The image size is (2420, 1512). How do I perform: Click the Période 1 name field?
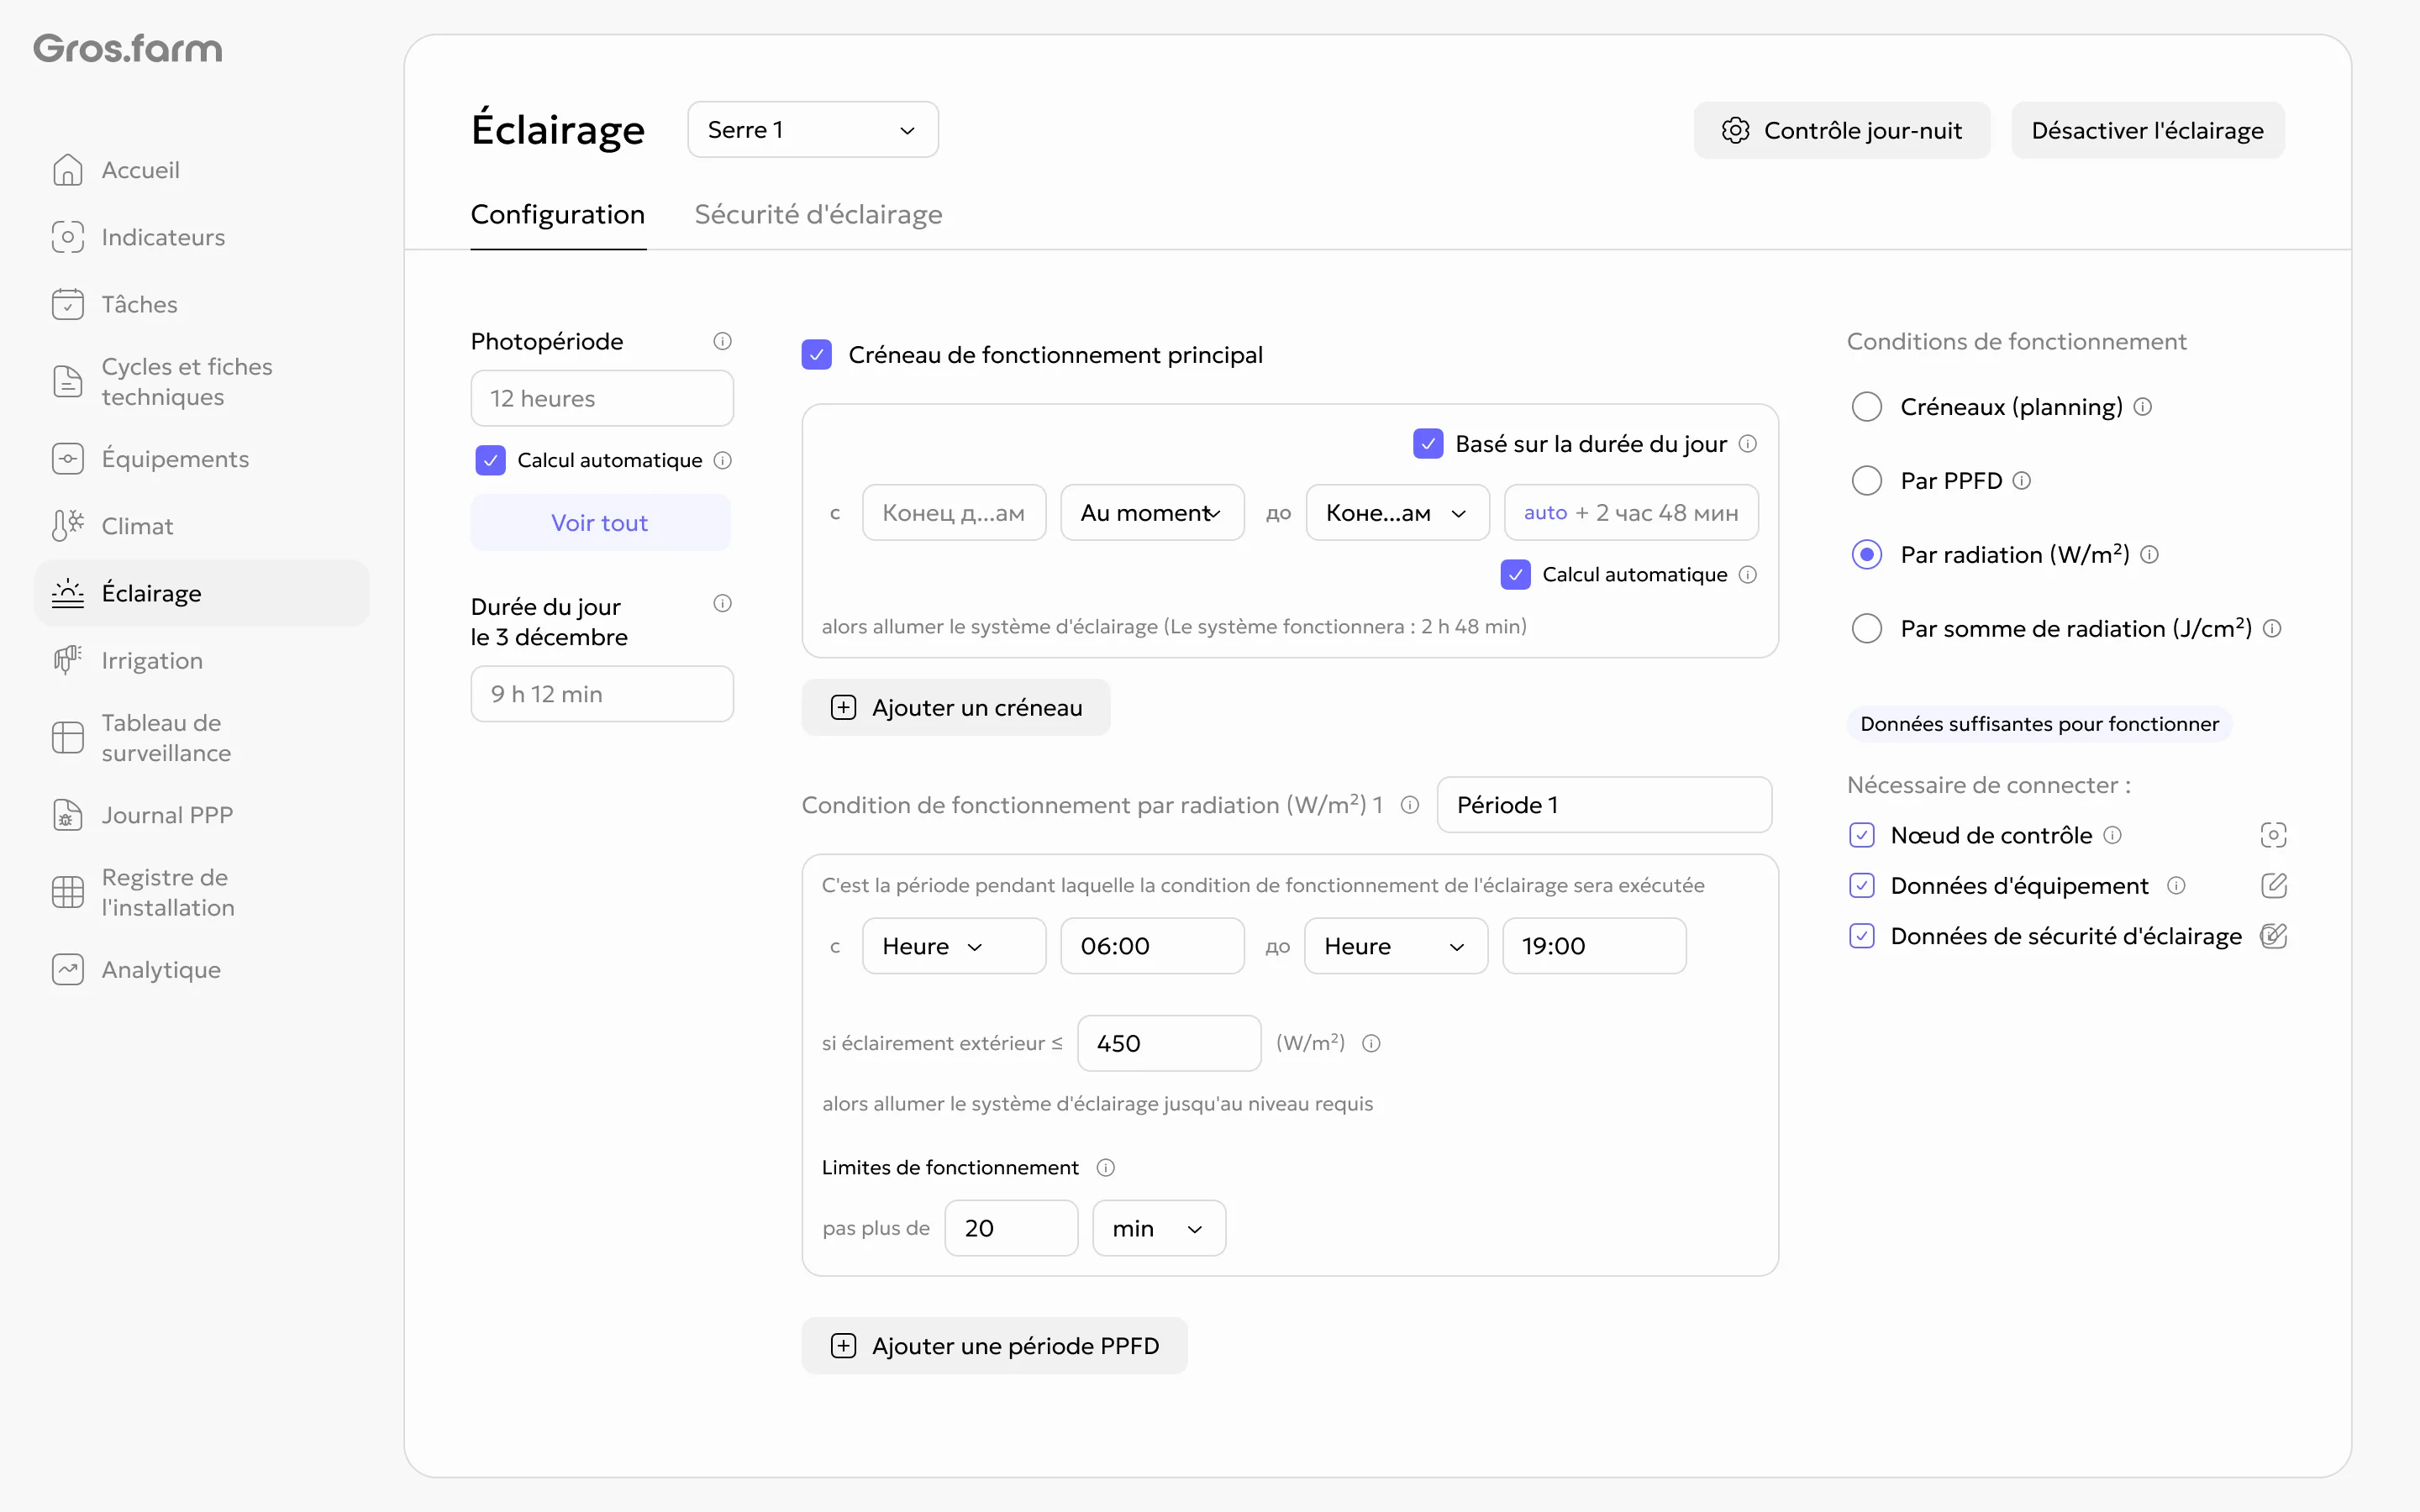[x=1603, y=805]
